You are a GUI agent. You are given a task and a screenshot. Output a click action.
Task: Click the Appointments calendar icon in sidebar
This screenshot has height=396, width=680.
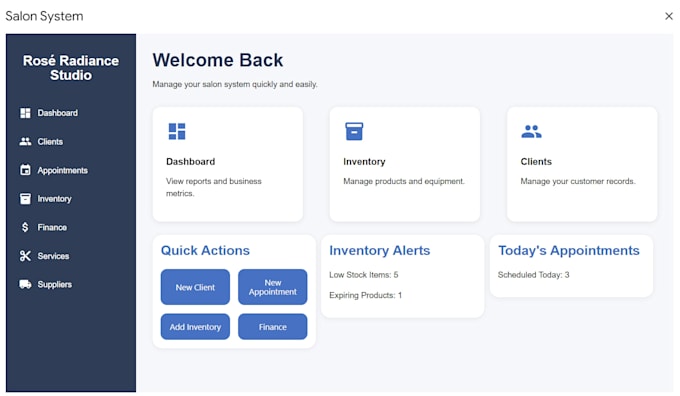[x=25, y=170]
